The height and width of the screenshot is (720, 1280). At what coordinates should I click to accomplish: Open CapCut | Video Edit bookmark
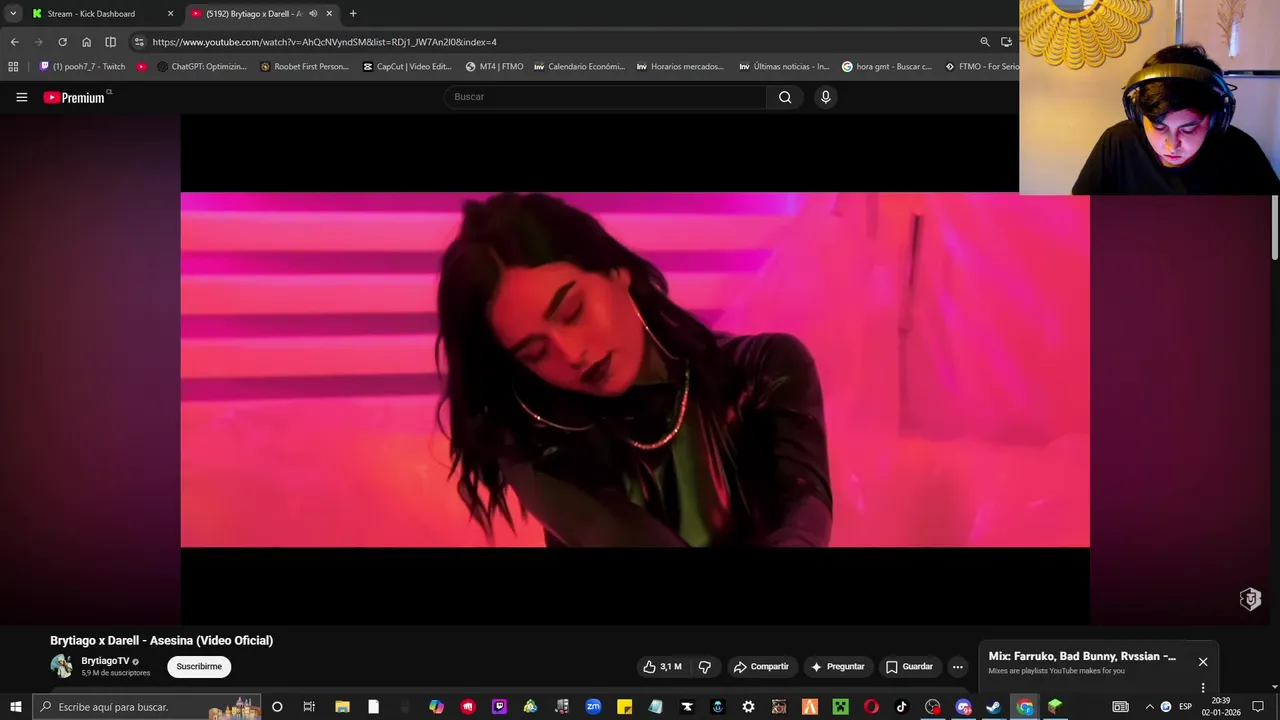coord(407,67)
